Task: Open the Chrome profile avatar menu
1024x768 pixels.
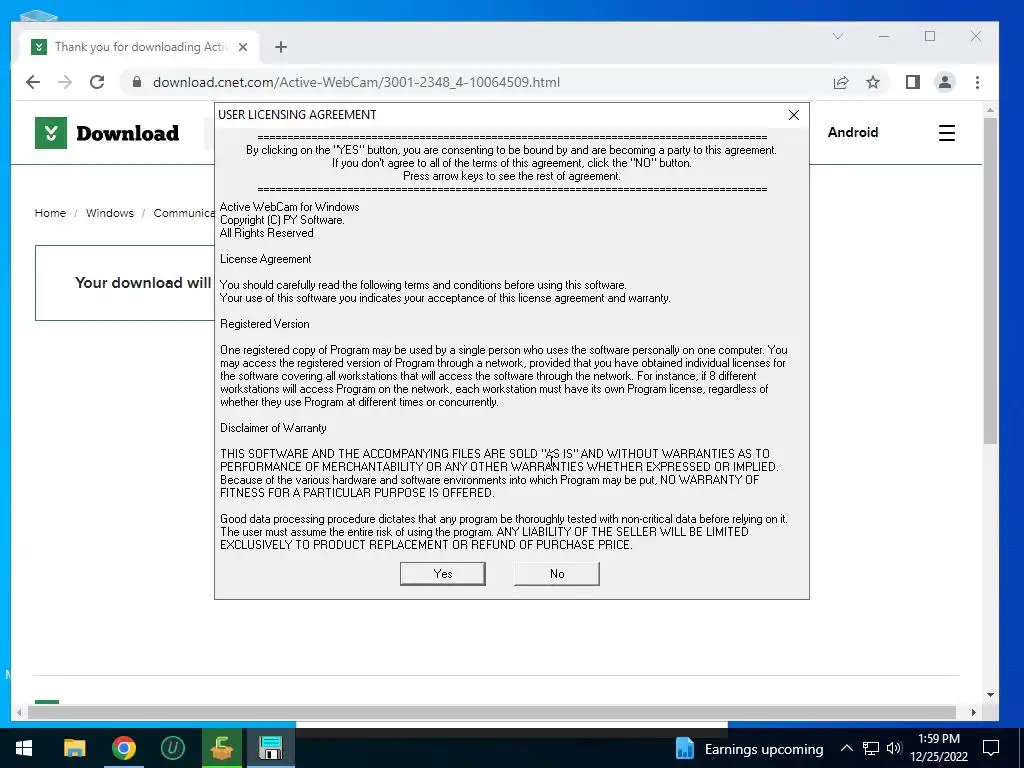Action: pyautogui.click(x=944, y=82)
